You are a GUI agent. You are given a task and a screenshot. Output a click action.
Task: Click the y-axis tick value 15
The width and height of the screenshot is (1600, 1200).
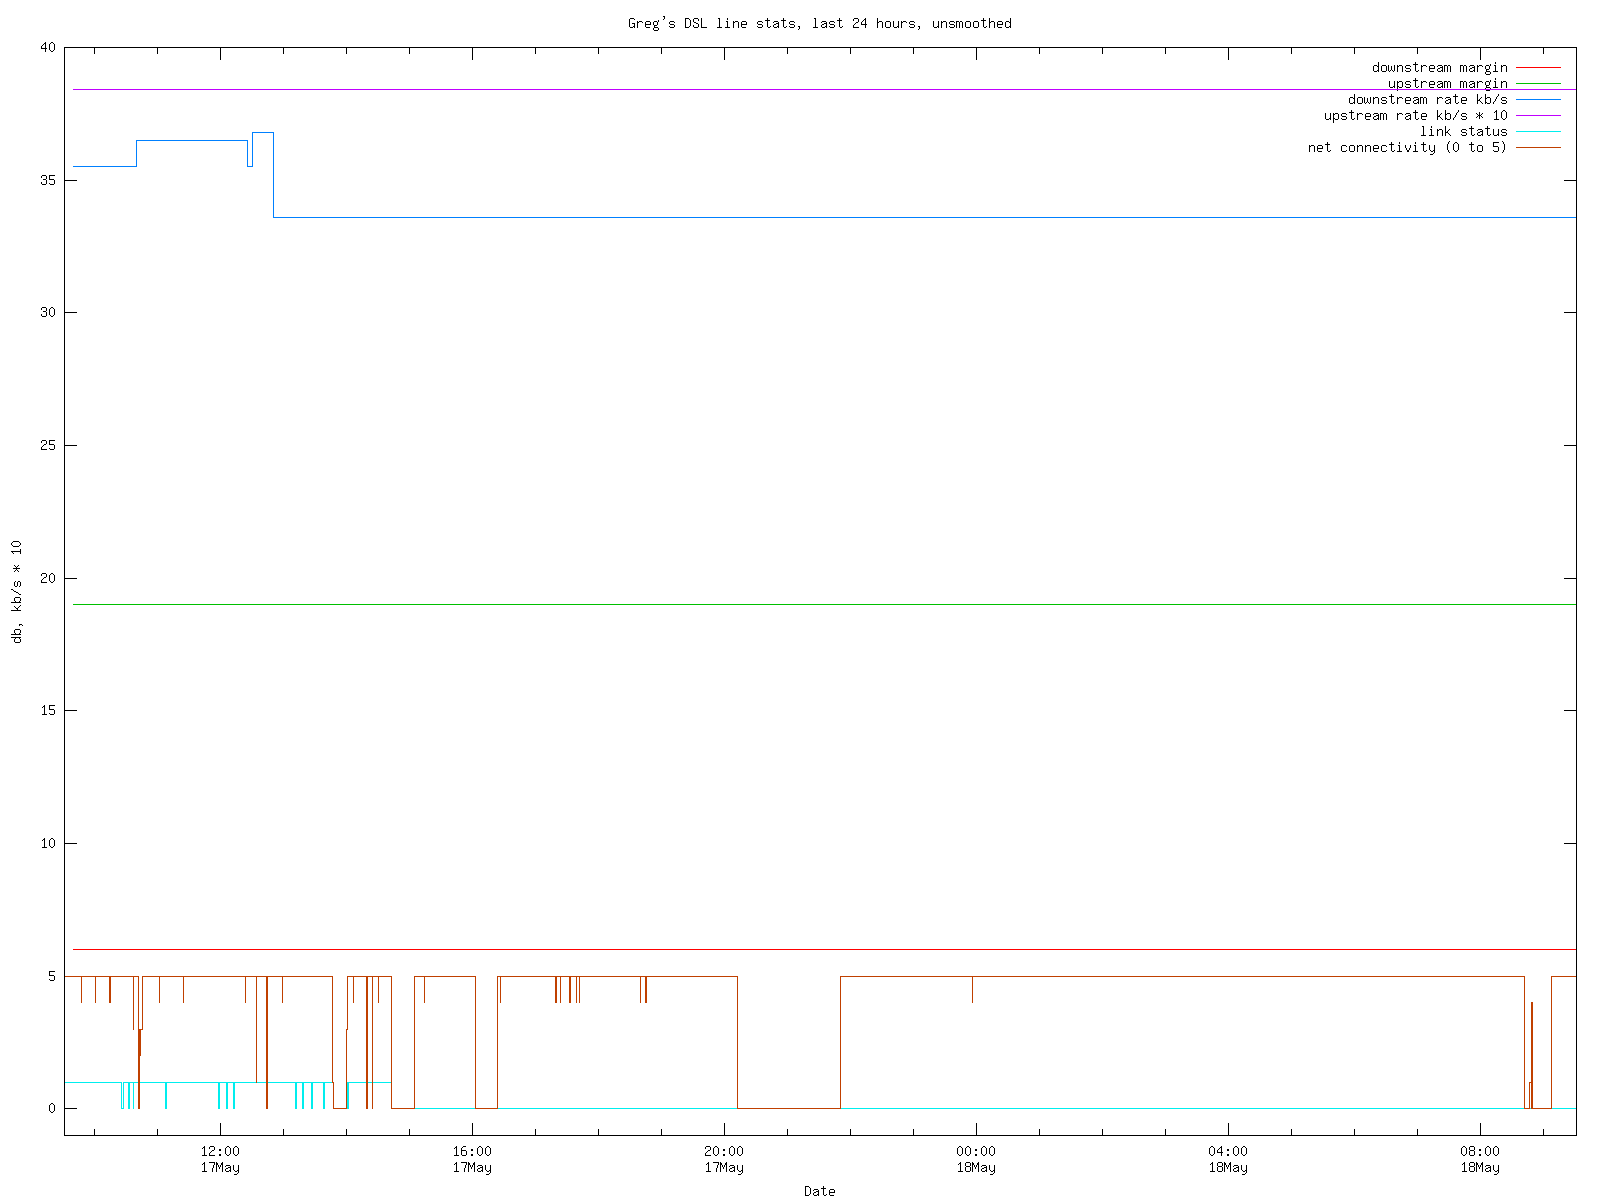[48, 711]
